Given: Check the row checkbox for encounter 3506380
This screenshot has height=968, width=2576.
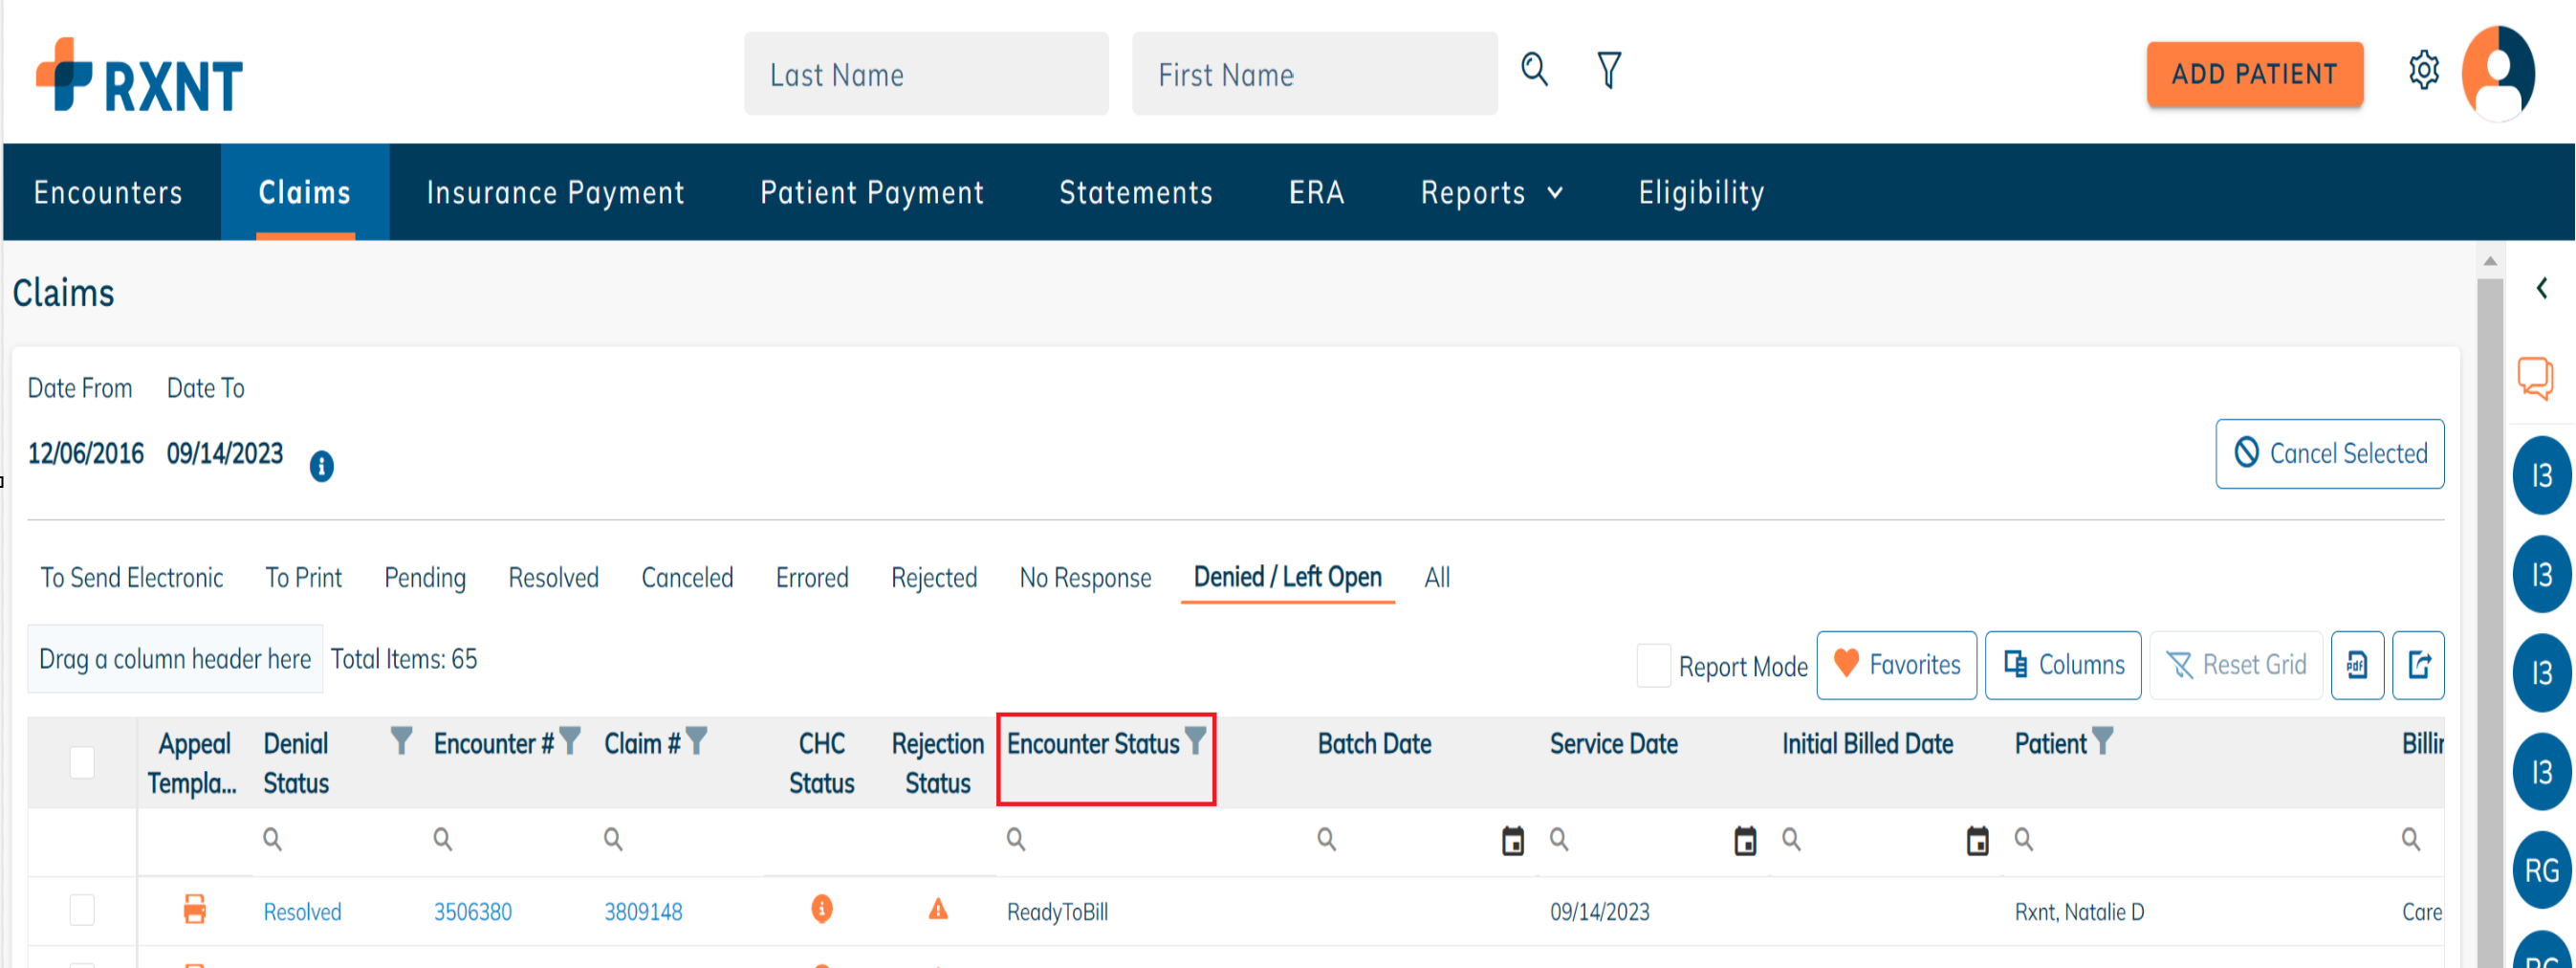Looking at the screenshot, I should tap(82, 910).
